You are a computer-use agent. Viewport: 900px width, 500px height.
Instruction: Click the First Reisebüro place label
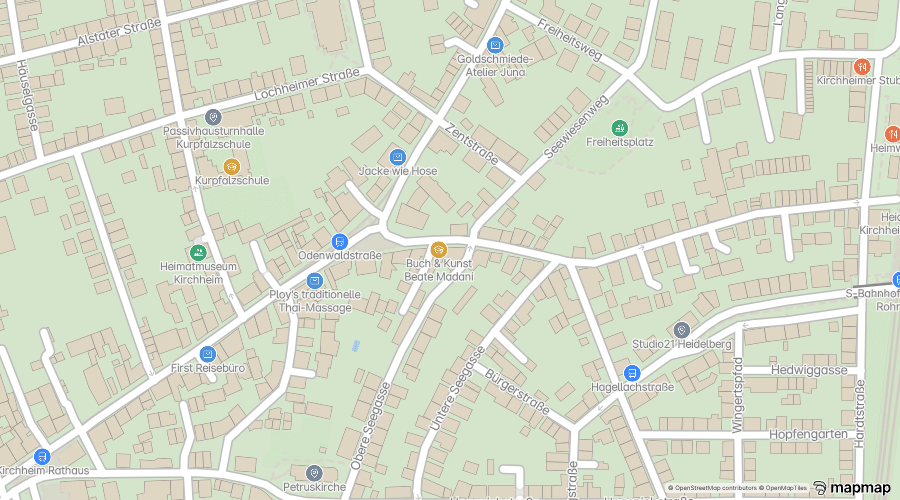pyautogui.click(x=208, y=369)
